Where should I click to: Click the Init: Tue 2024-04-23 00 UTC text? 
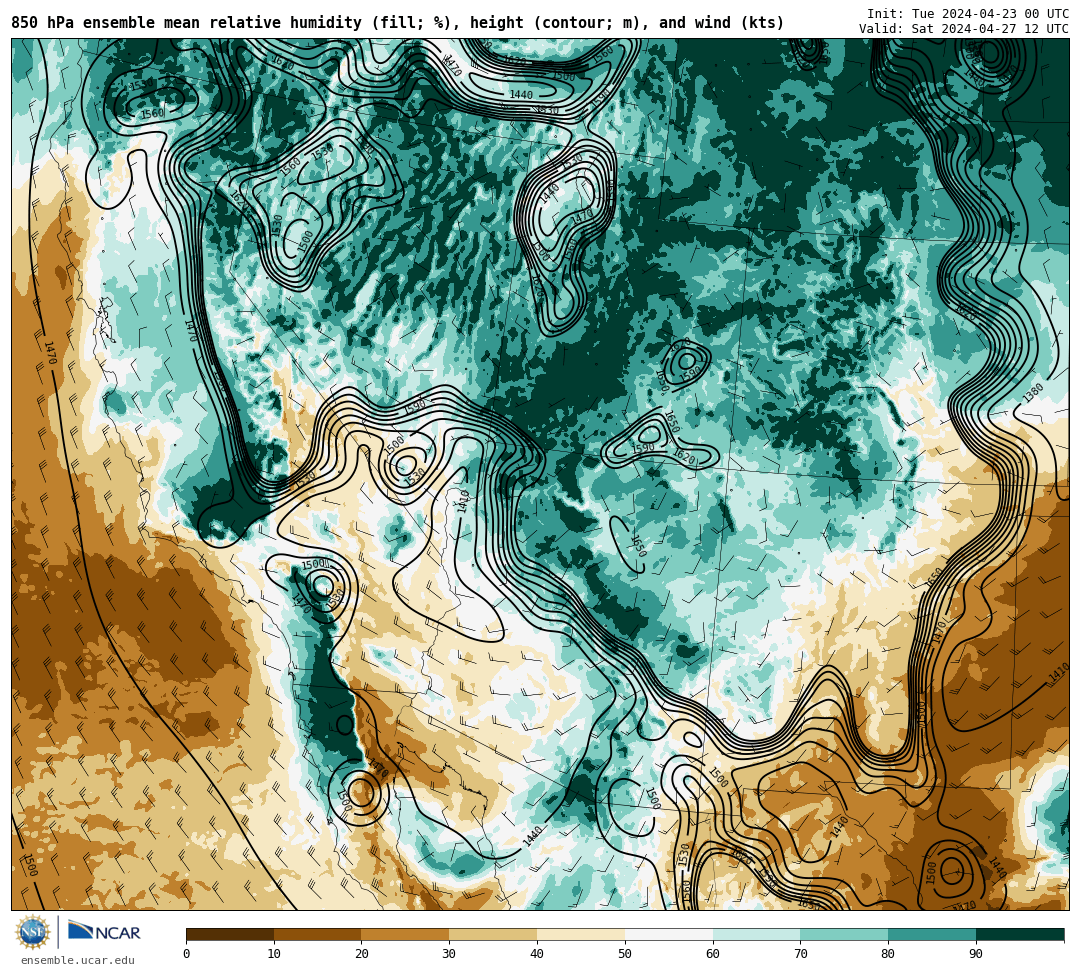(x=968, y=14)
